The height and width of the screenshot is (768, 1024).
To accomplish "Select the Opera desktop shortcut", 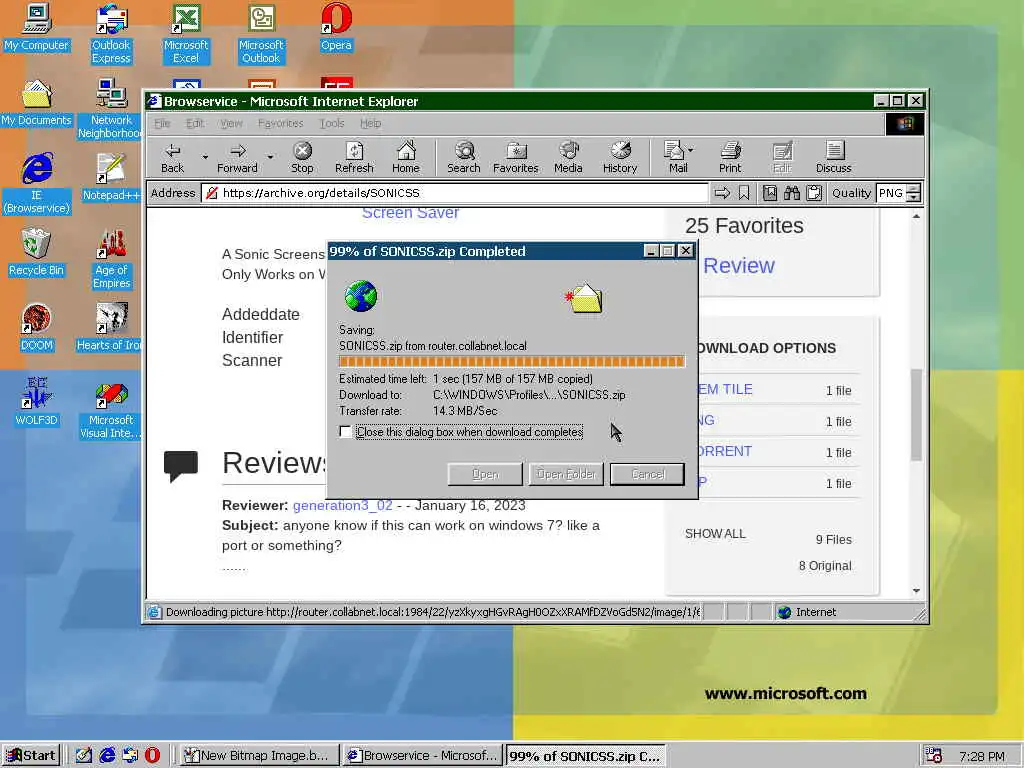I will tap(336, 28).
